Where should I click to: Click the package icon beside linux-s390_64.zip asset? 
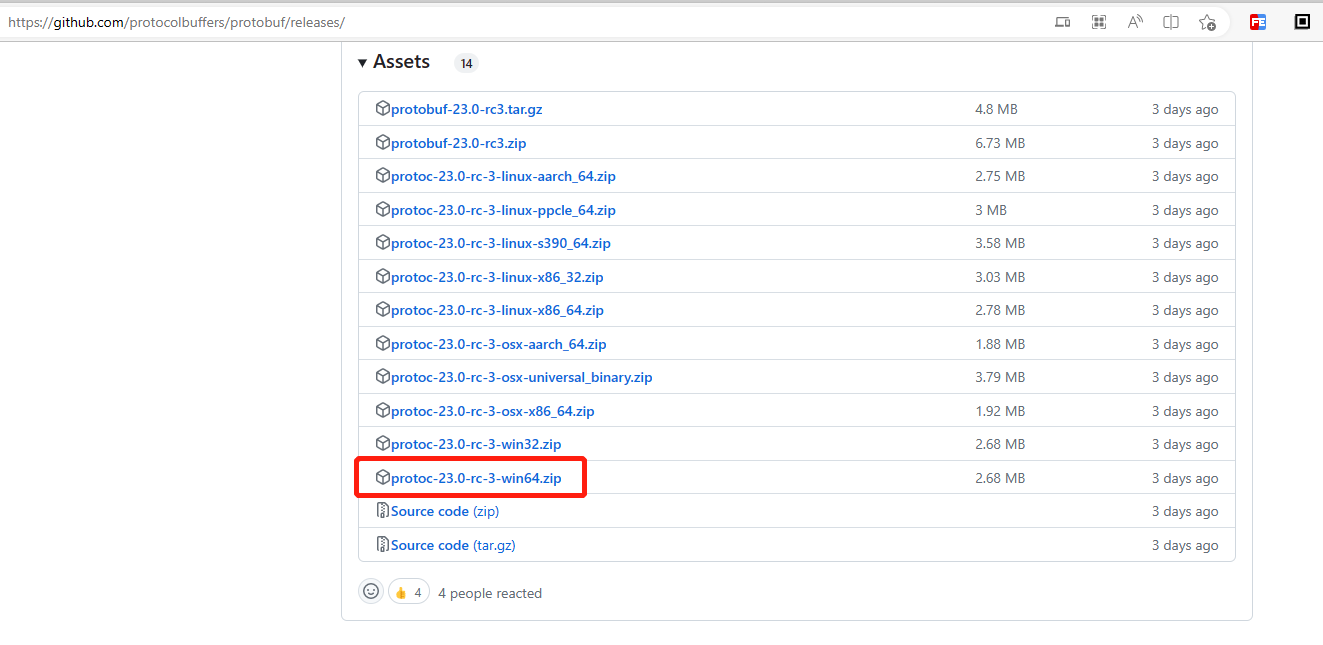tap(382, 243)
